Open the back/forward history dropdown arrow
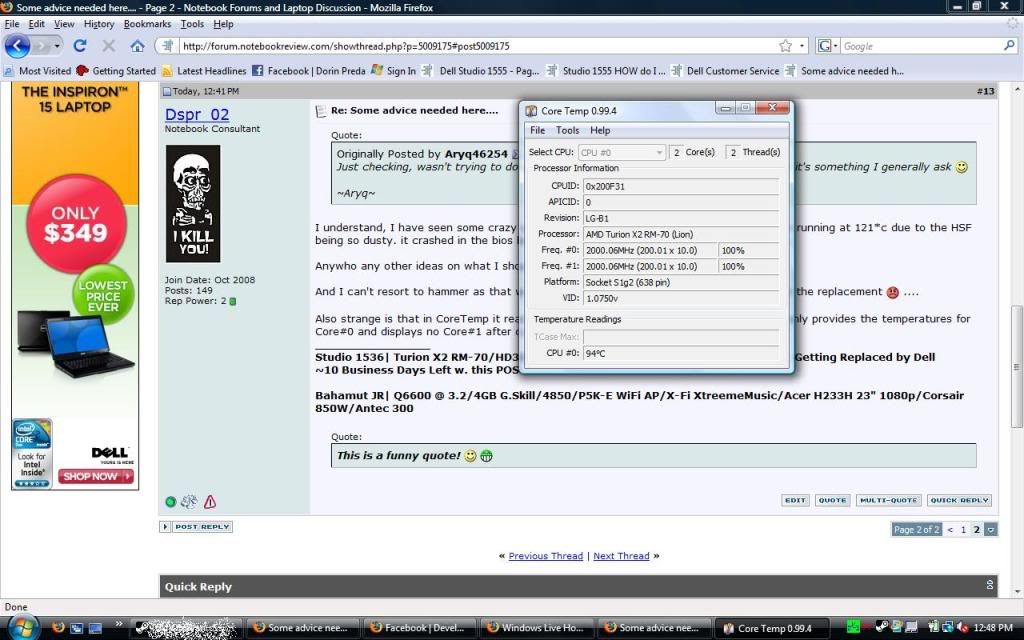 tap(57, 46)
